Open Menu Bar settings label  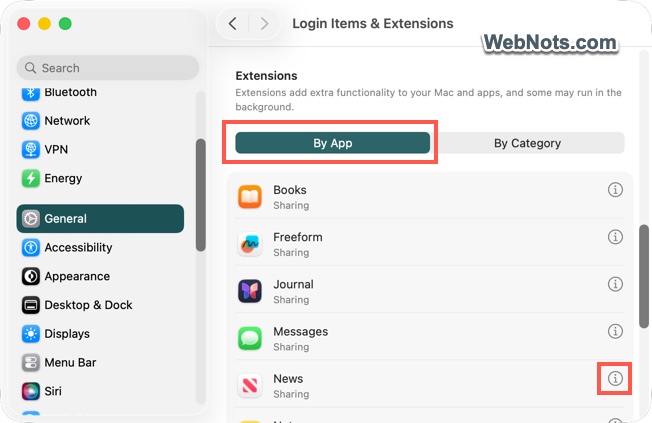70,362
